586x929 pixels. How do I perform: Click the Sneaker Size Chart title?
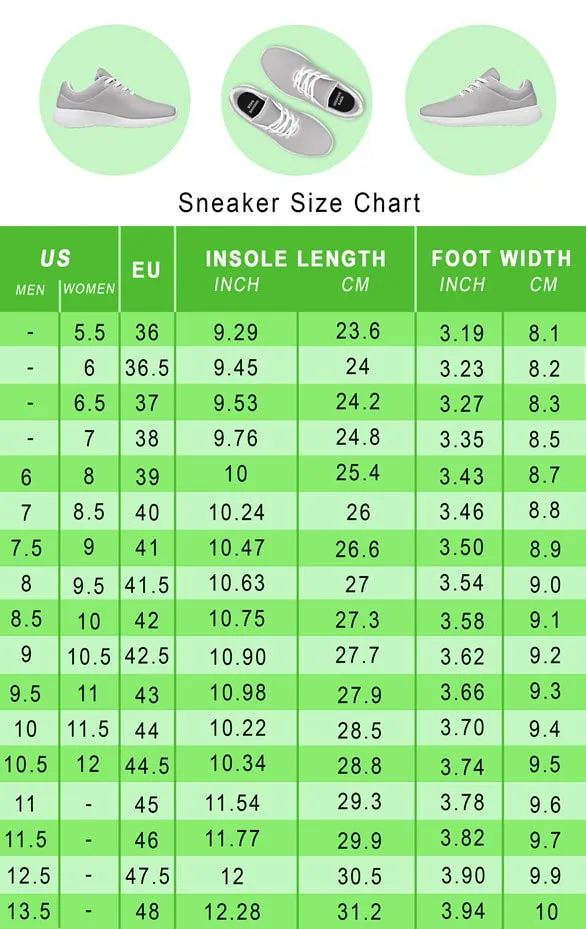[x=299, y=203]
